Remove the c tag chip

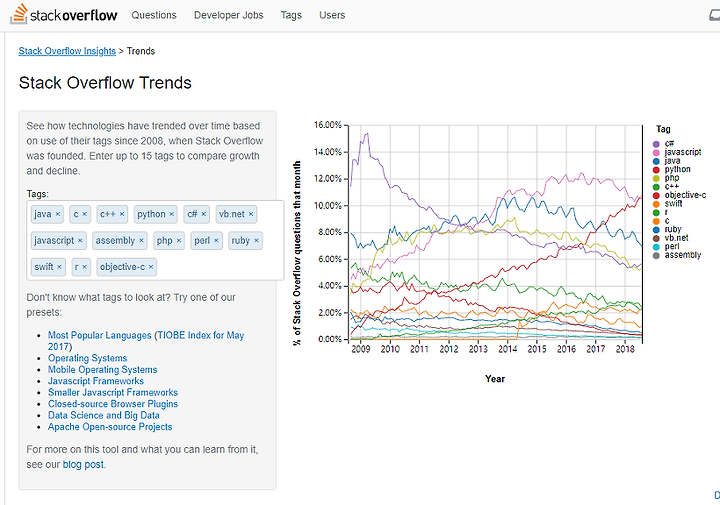(84, 214)
